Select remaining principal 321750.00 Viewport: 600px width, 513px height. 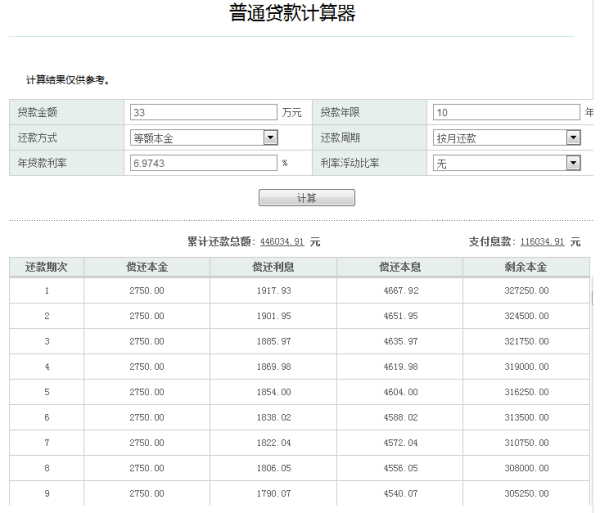tap(527, 341)
